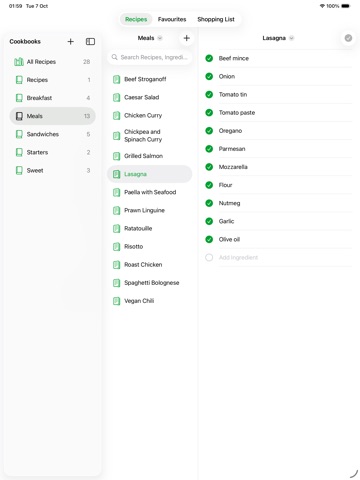Uncheck the Olive oil ingredient circle

pos(209,239)
